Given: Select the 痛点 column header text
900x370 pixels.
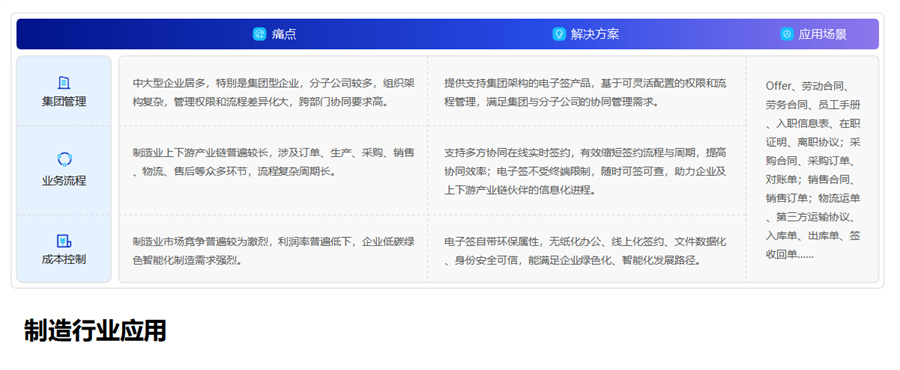Looking at the screenshot, I should pyautogui.click(x=284, y=34).
